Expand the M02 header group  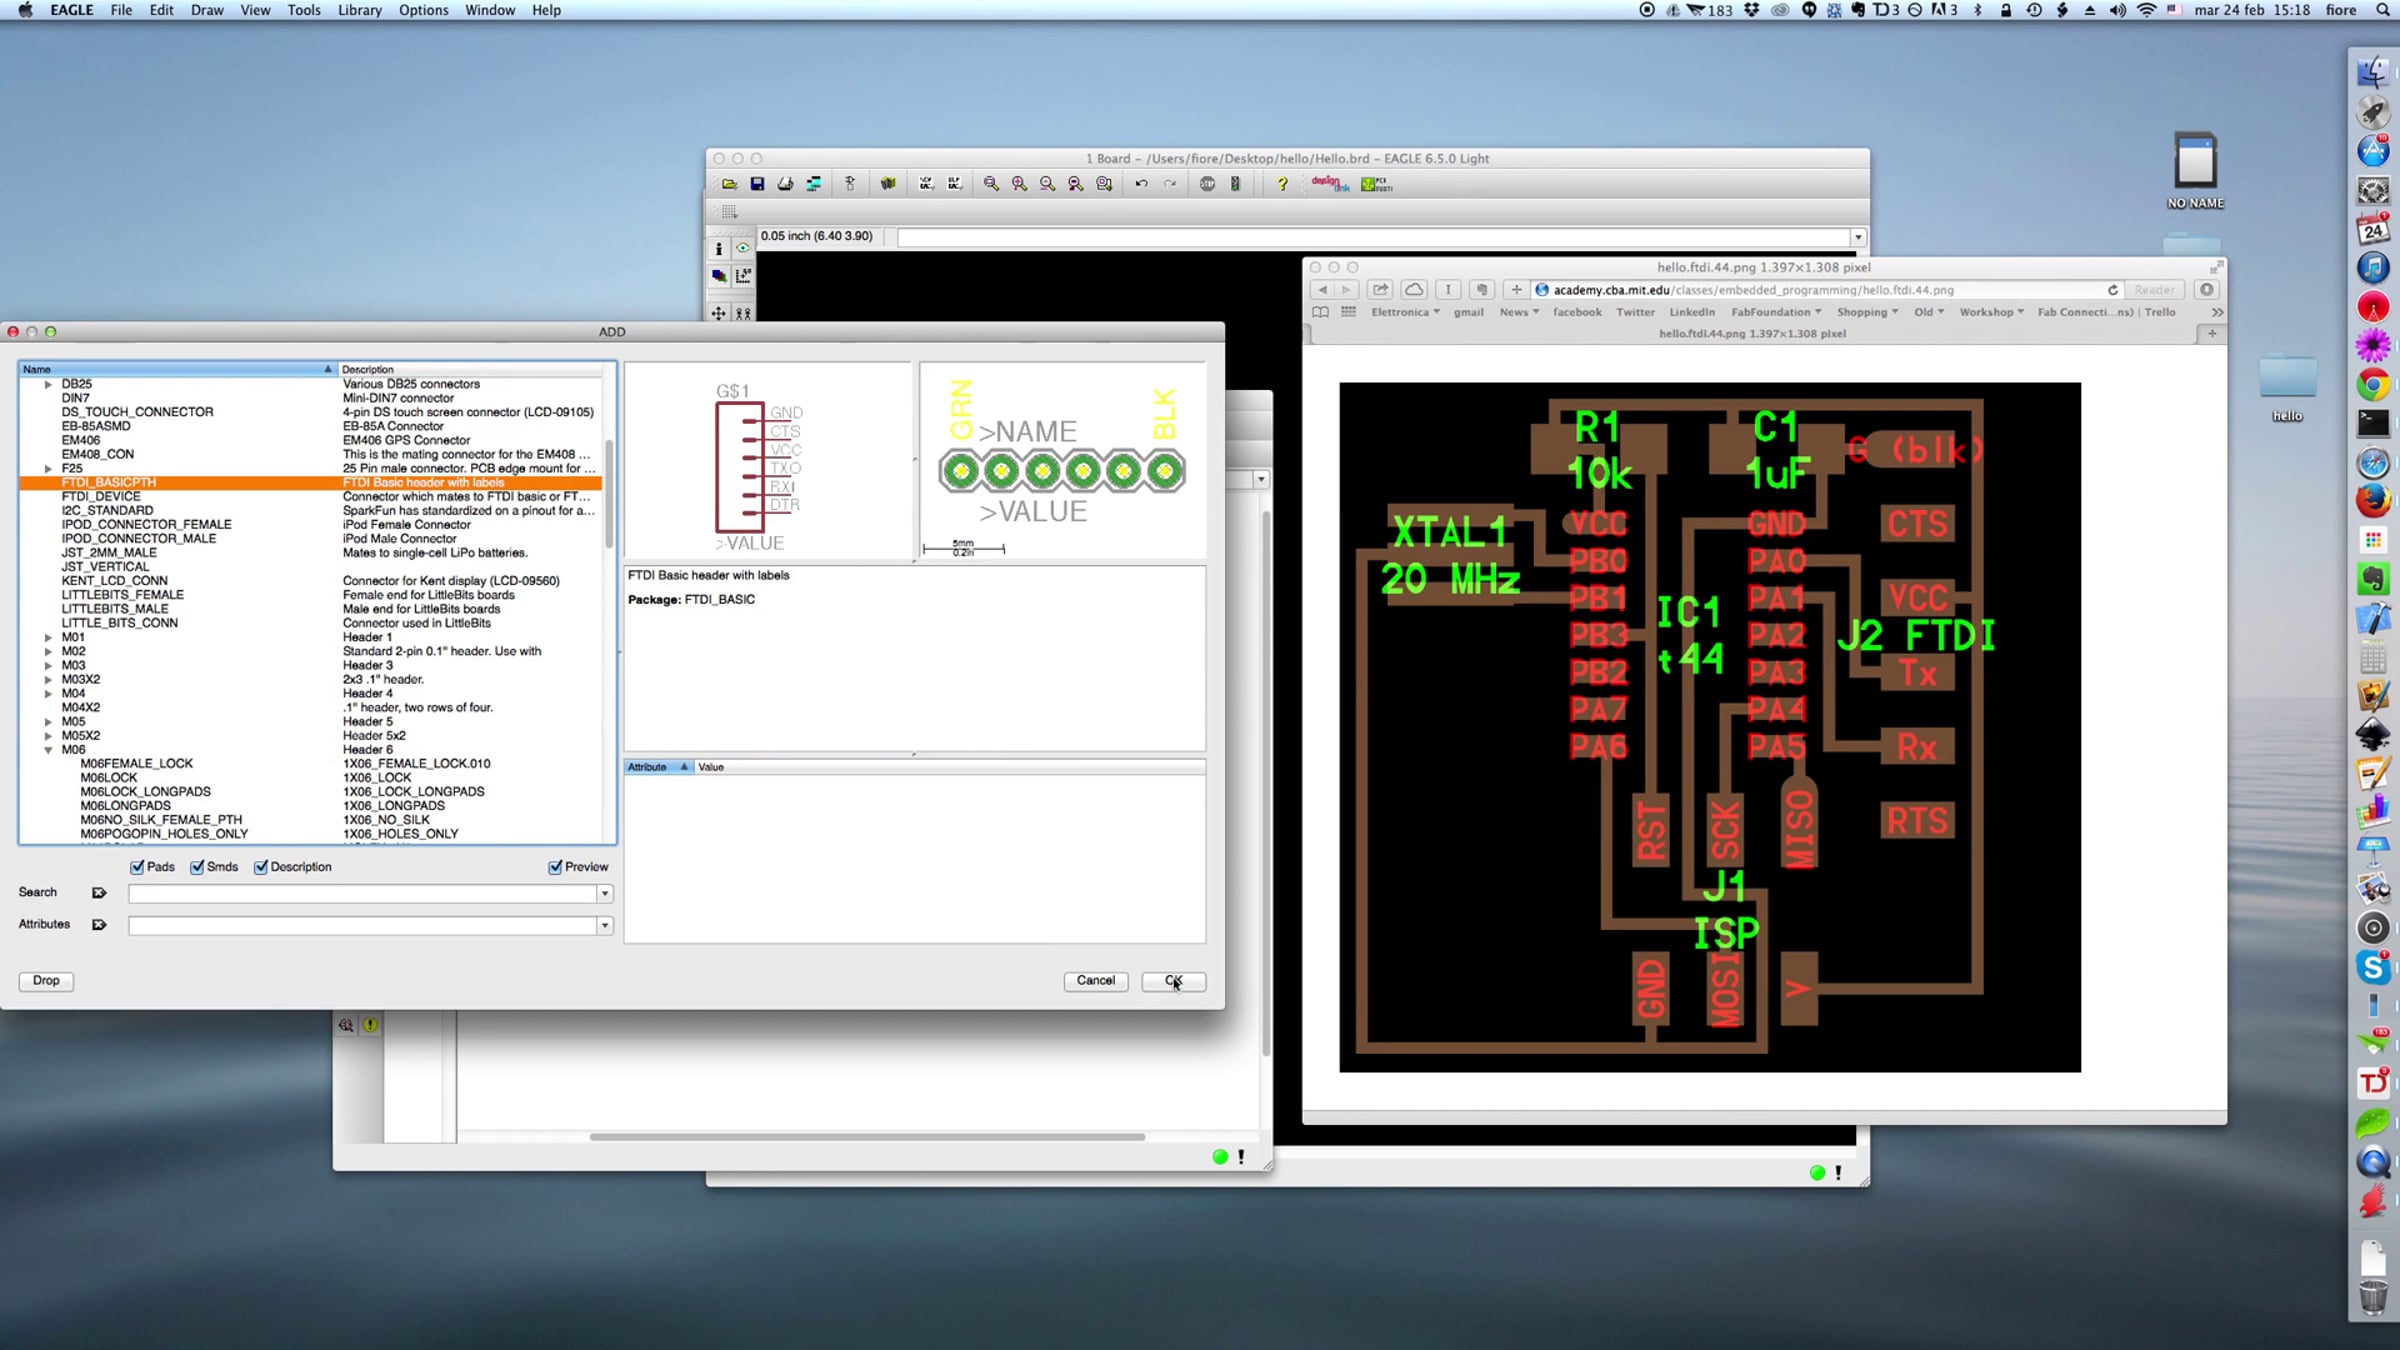(48, 651)
